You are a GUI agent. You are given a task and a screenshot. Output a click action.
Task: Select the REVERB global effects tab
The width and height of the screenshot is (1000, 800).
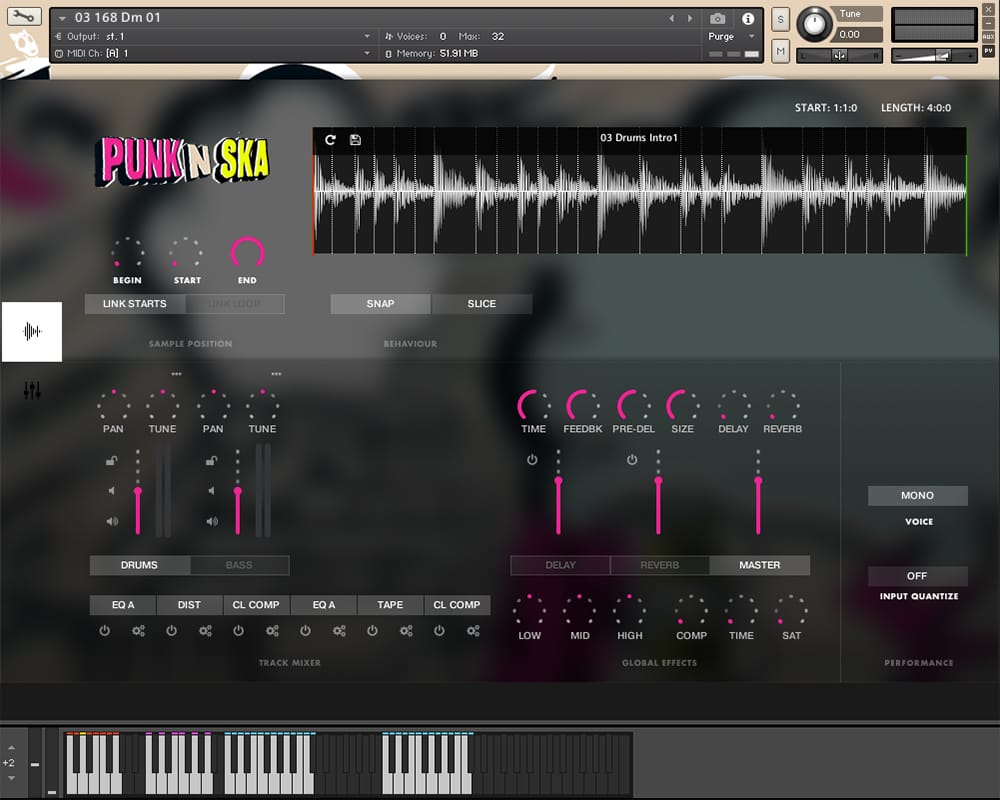tap(659, 565)
